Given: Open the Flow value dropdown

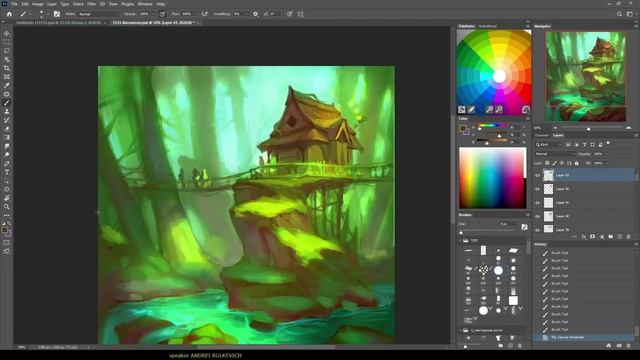Looking at the screenshot, I should pyautogui.click(x=195, y=14).
